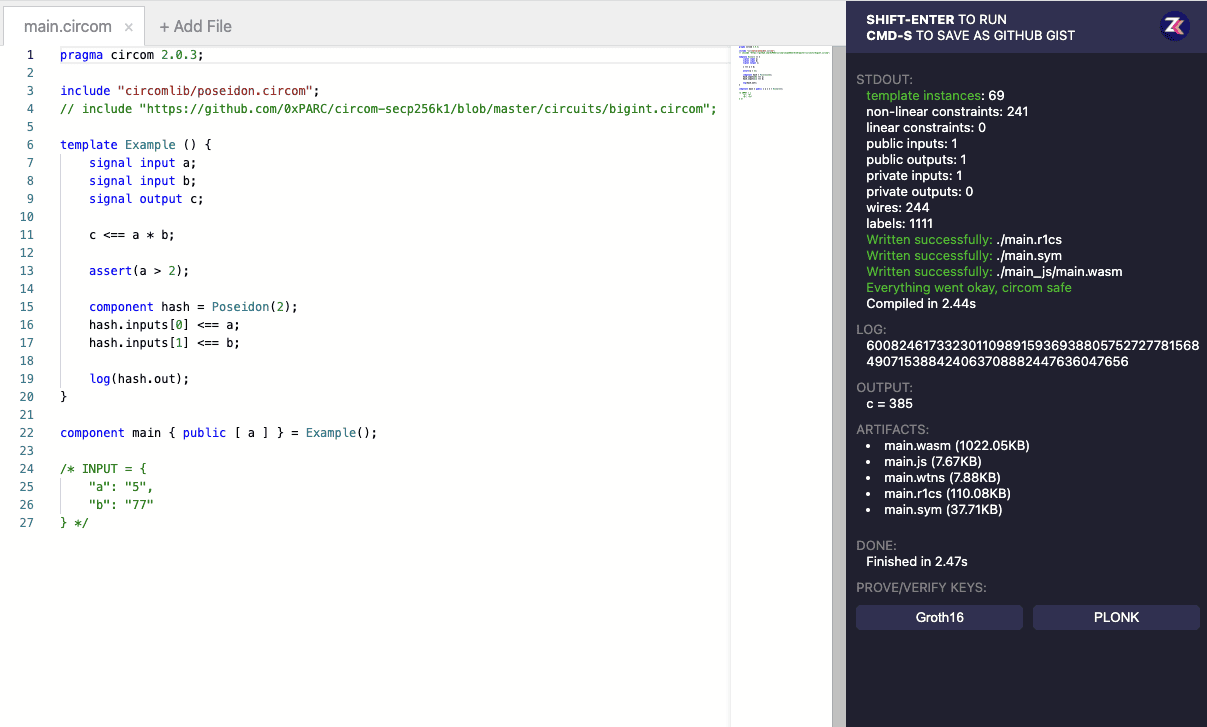Click the Poseidon(2) component line
Image resolution: width=1207 pixels, height=727 pixels.
[x=194, y=307]
